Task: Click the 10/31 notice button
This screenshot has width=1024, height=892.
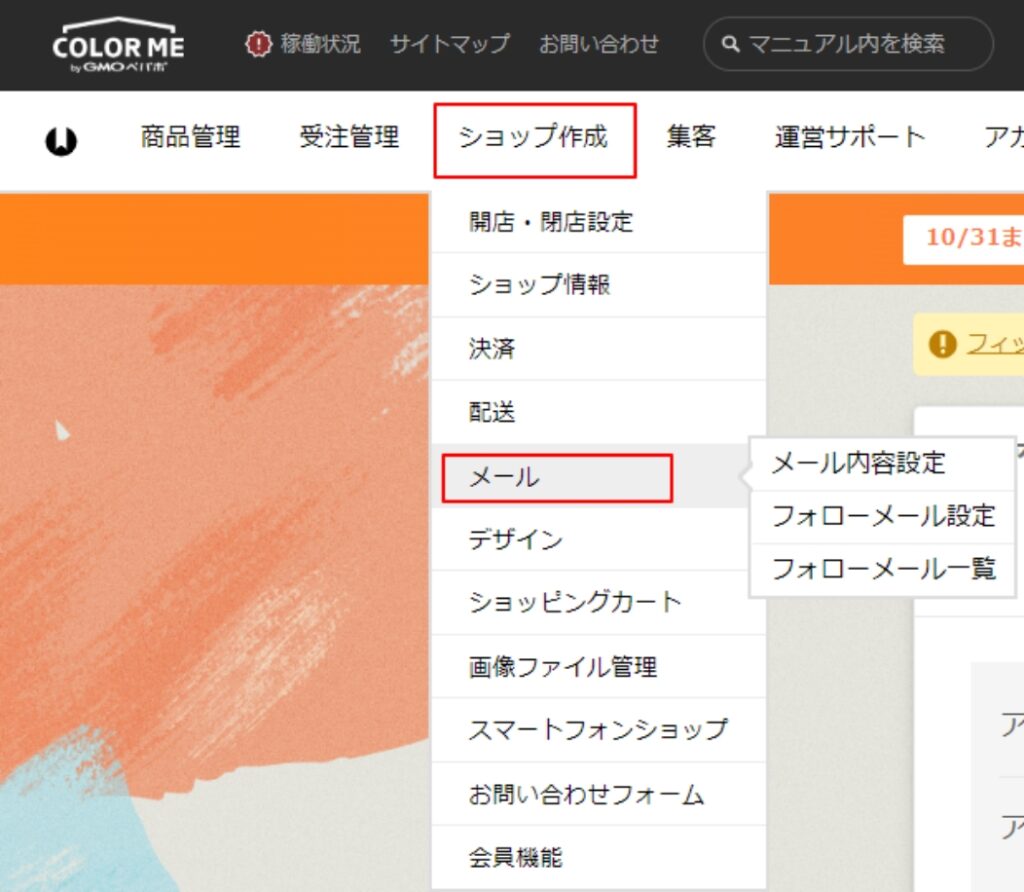Action: 963,238
